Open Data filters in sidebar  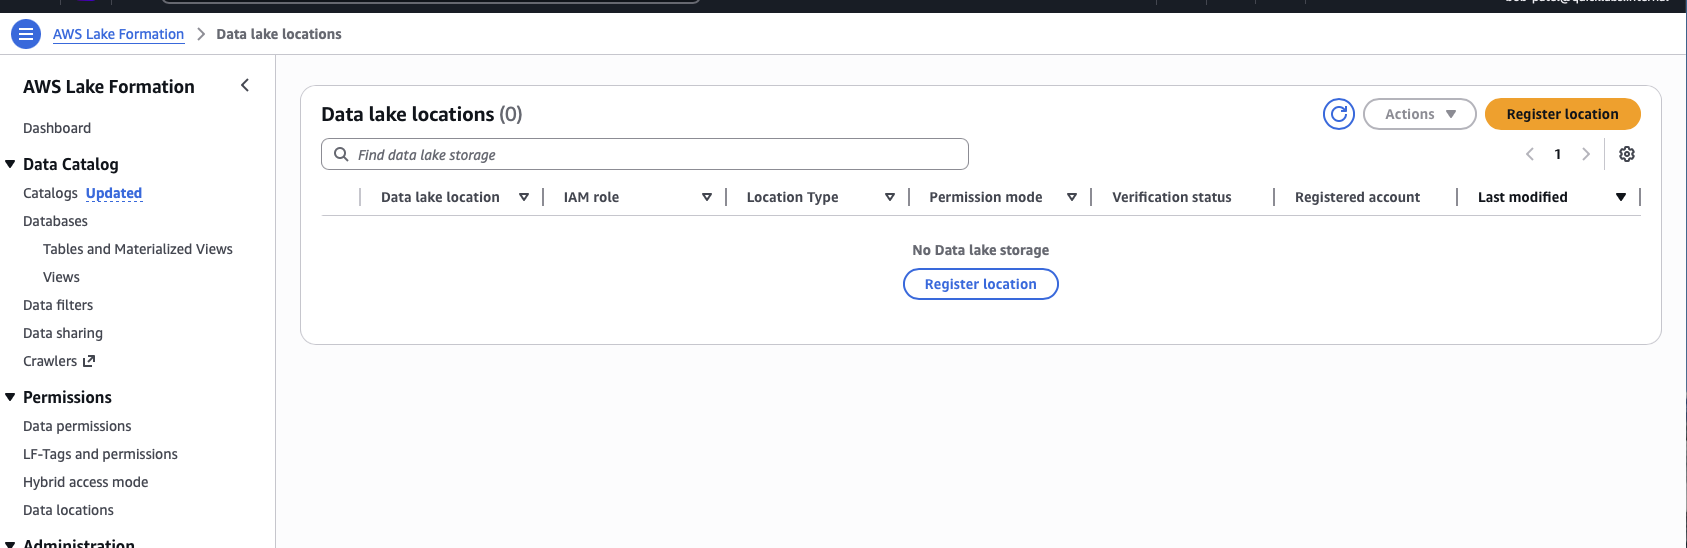pos(58,305)
